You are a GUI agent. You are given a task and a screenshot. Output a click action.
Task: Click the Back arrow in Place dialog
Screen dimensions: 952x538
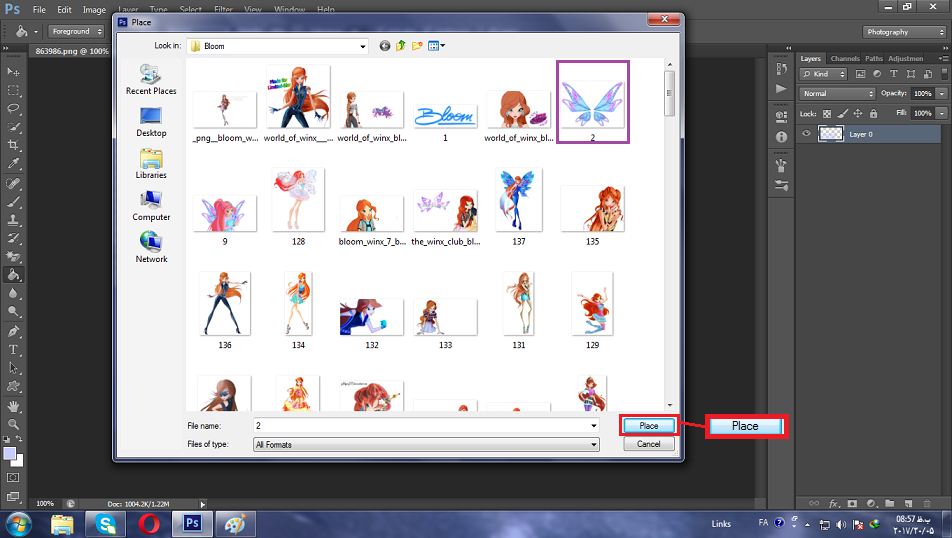point(384,46)
